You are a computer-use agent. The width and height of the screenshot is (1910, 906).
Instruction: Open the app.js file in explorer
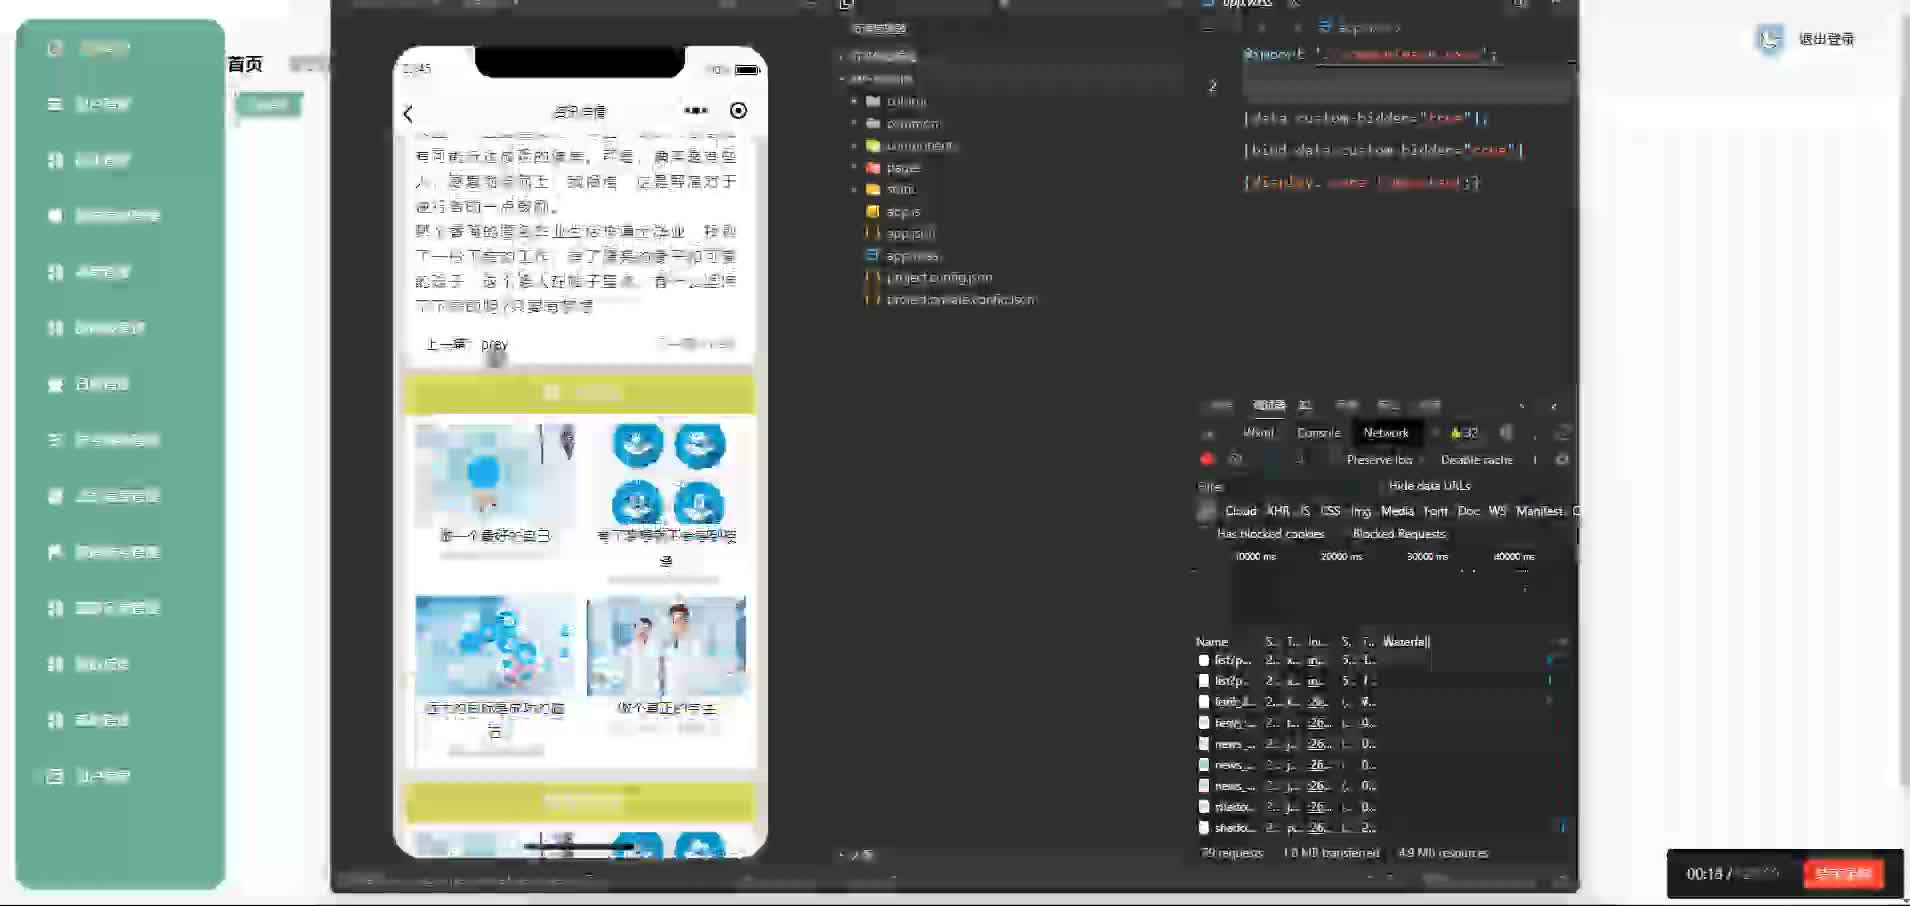[x=902, y=212]
